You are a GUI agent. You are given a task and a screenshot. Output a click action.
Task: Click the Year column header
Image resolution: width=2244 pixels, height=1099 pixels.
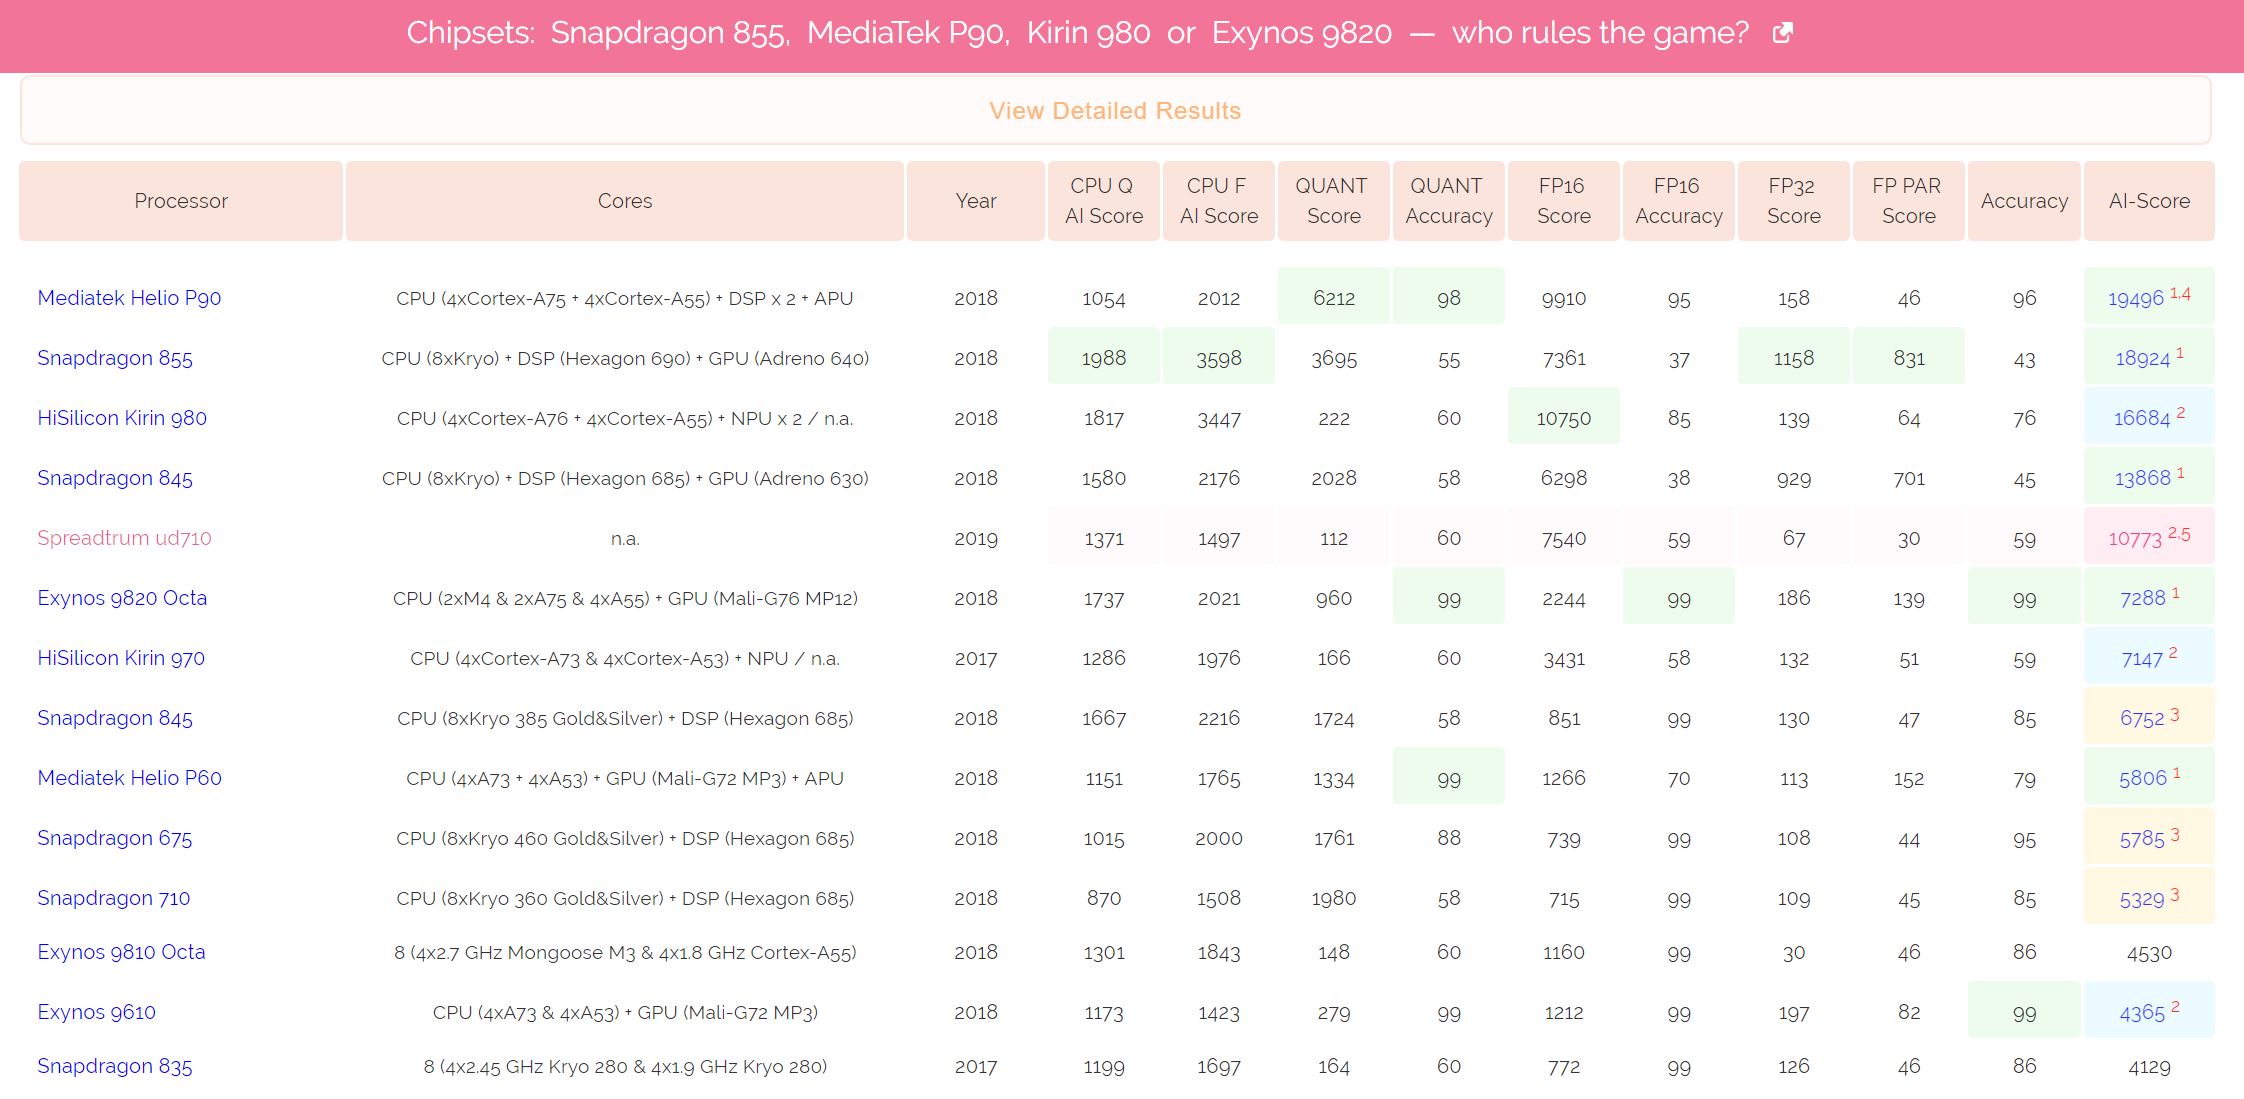tap(976, 201)
